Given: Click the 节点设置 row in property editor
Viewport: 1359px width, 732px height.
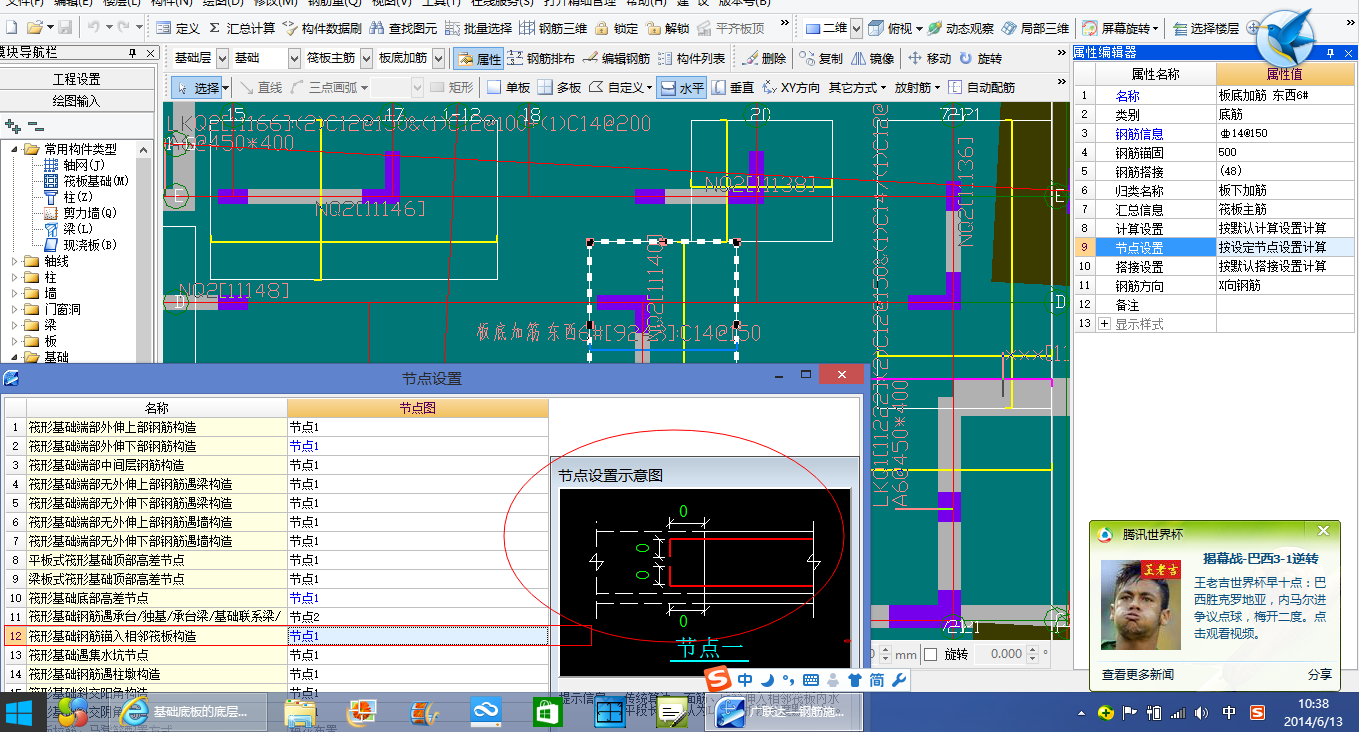Looking at the screenshot, I should [x=1214, y=247].
